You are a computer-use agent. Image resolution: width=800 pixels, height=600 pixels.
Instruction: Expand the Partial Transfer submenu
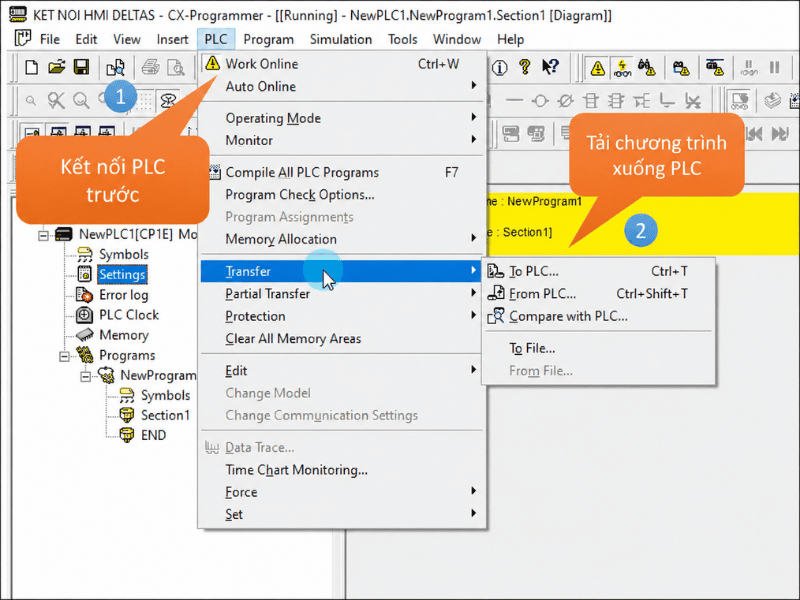coord(342,293)
